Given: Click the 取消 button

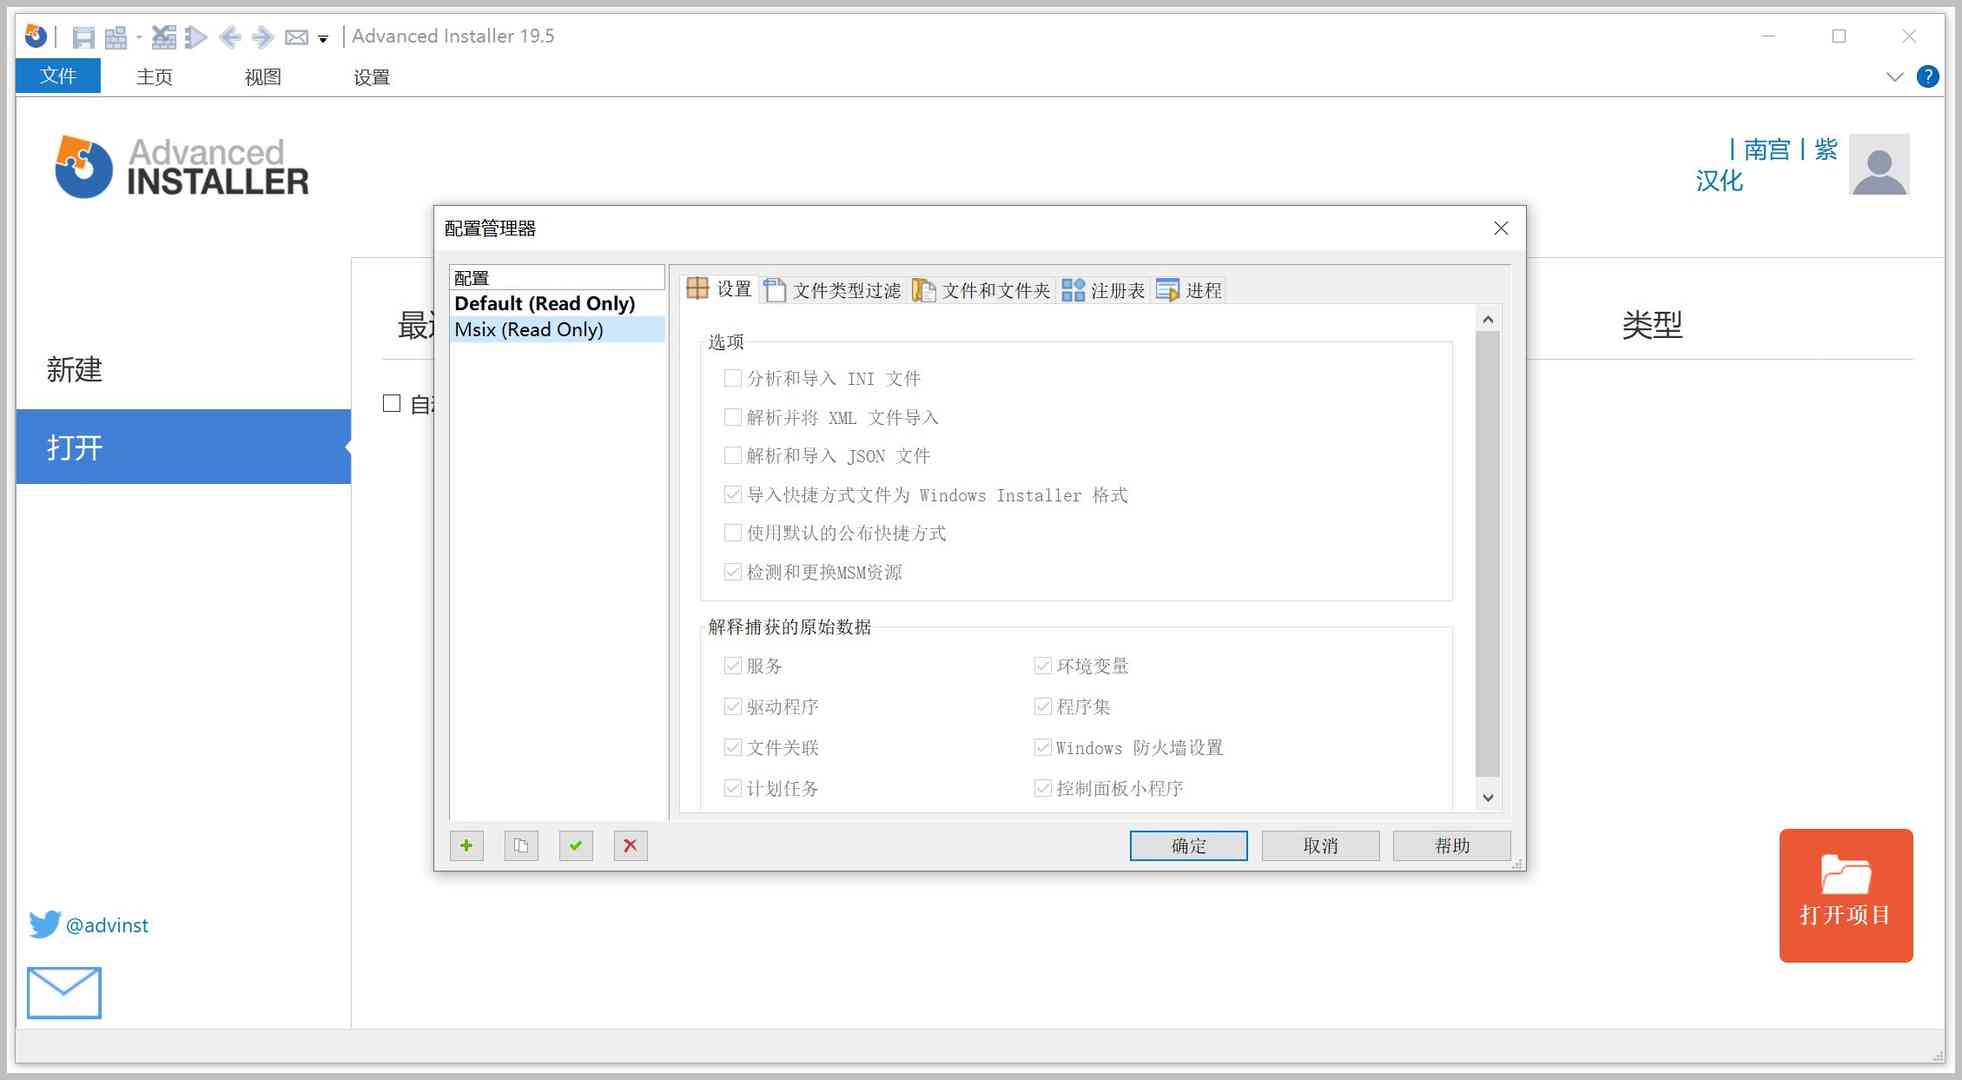Looking at the screenshot, I should 1320,846.
